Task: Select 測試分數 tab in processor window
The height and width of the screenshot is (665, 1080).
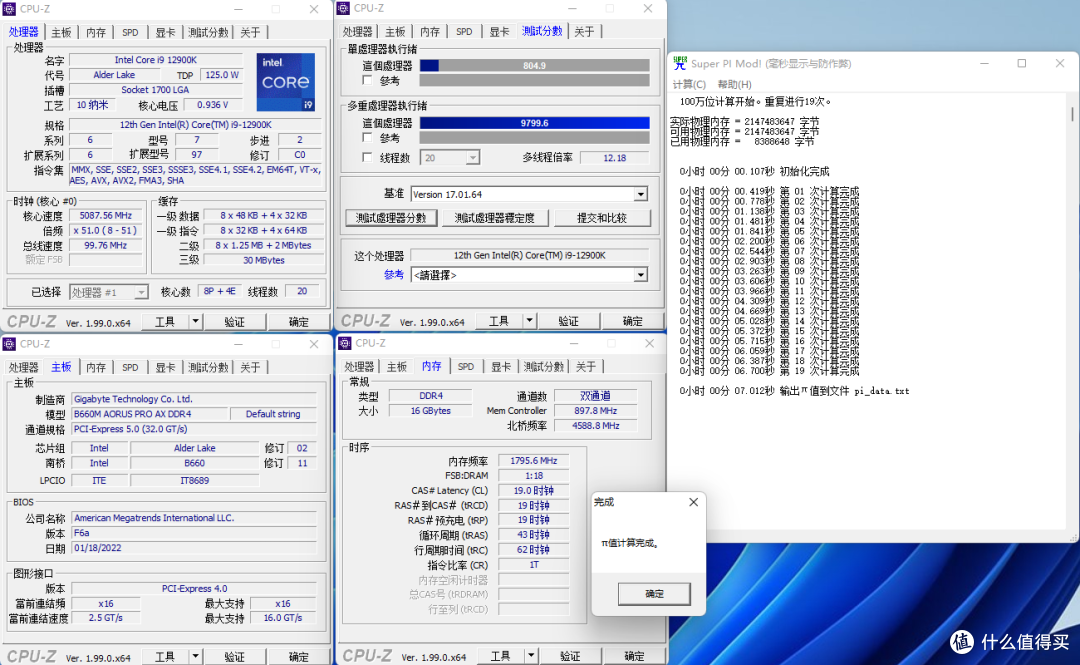Action: click(208, 32)
